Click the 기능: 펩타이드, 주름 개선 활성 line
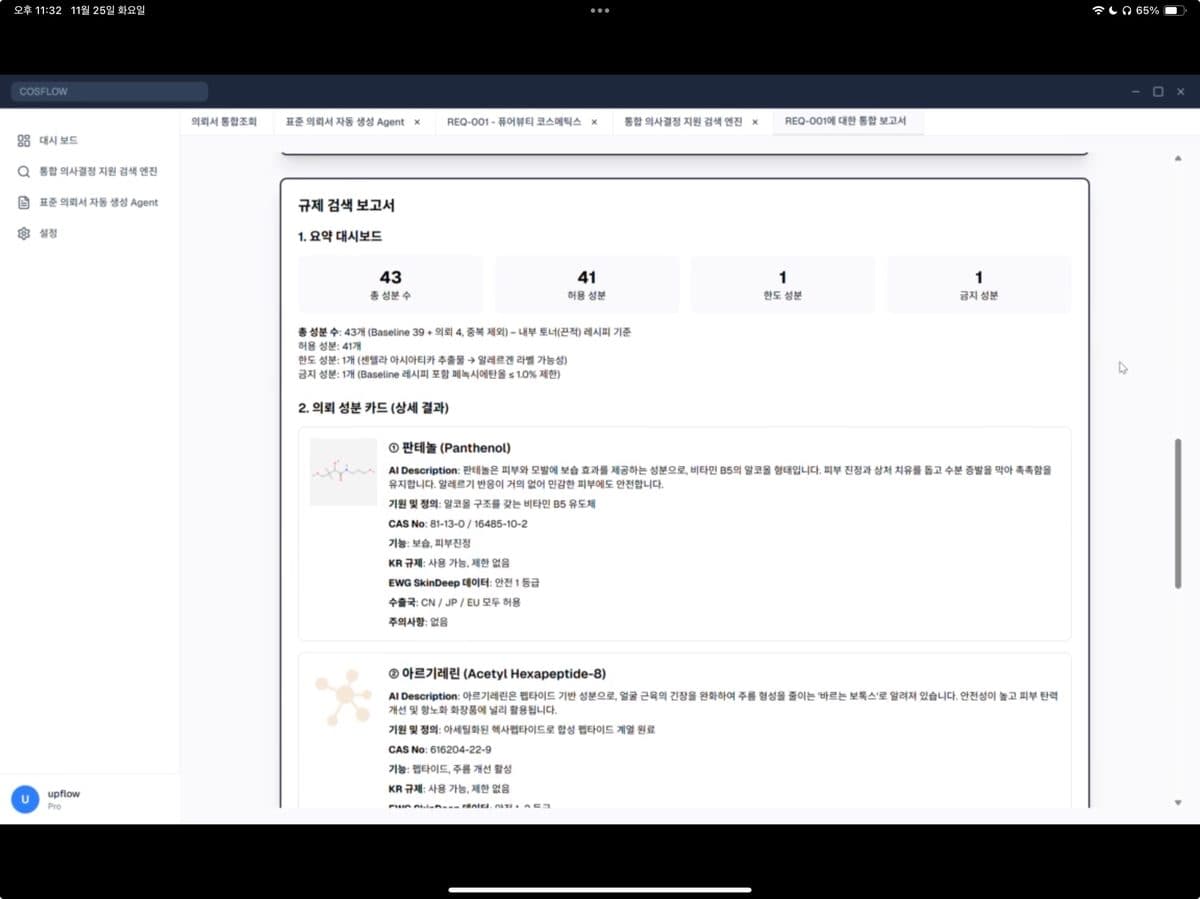Viewport: 1200px width, 899px height. click(x=450, y=769)
